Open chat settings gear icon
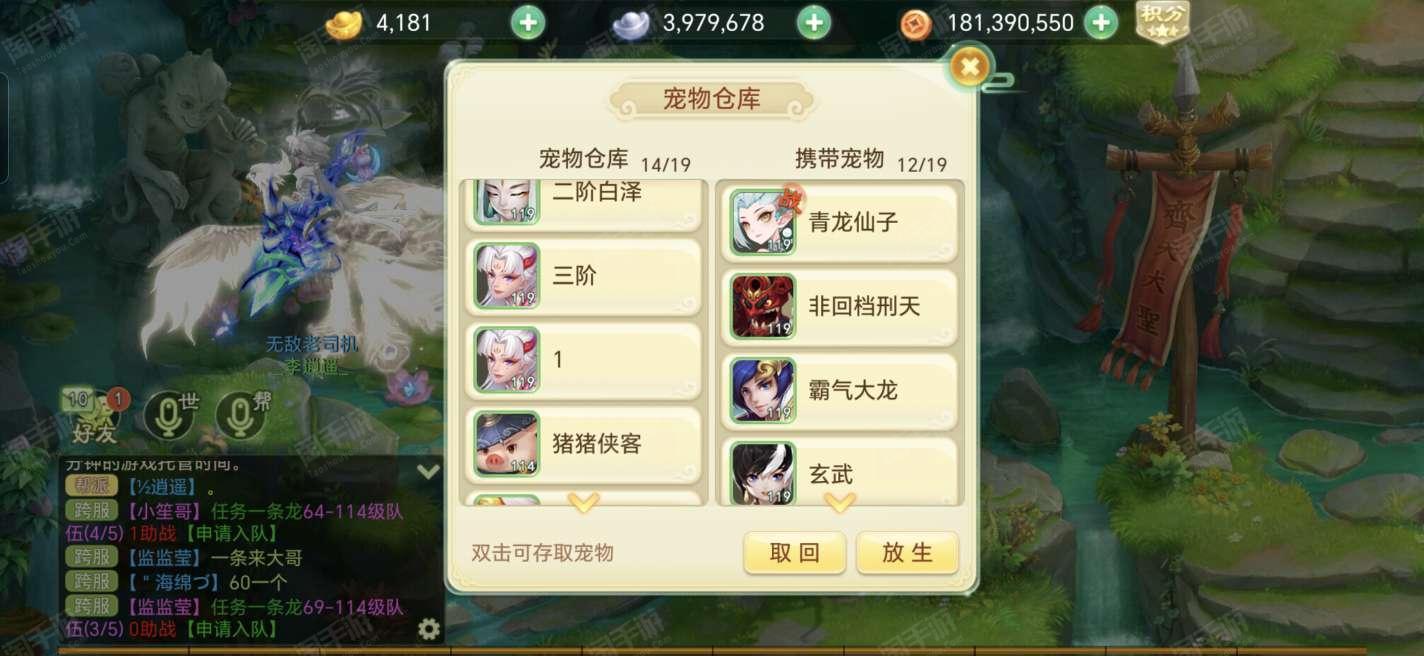This screenshot has height=656, width=1424. (429, 629)
